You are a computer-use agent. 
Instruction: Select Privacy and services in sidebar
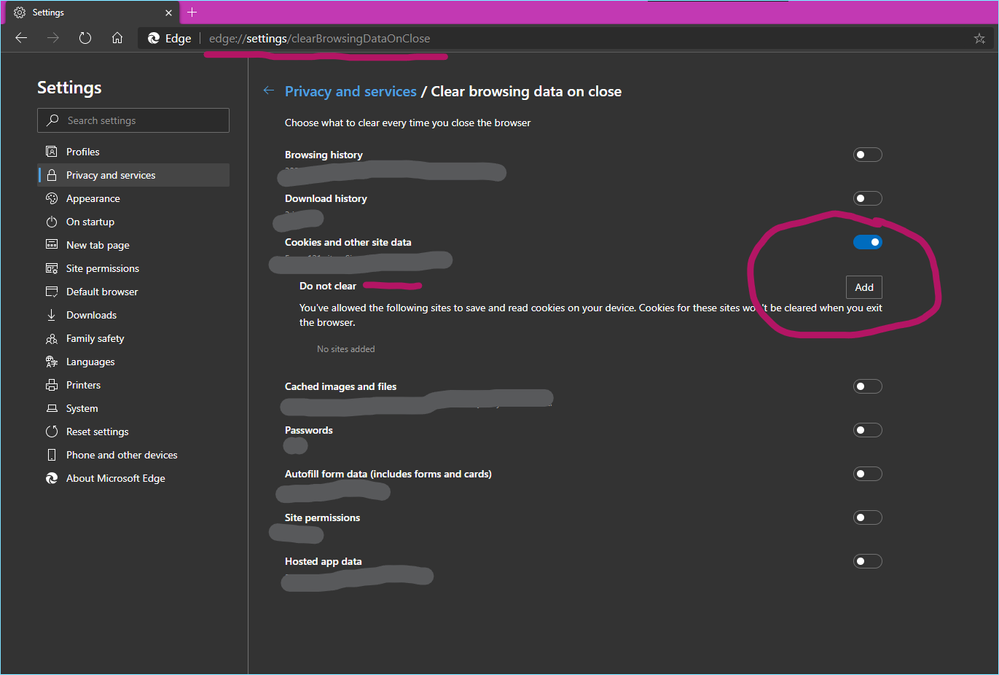pos(134,175)
